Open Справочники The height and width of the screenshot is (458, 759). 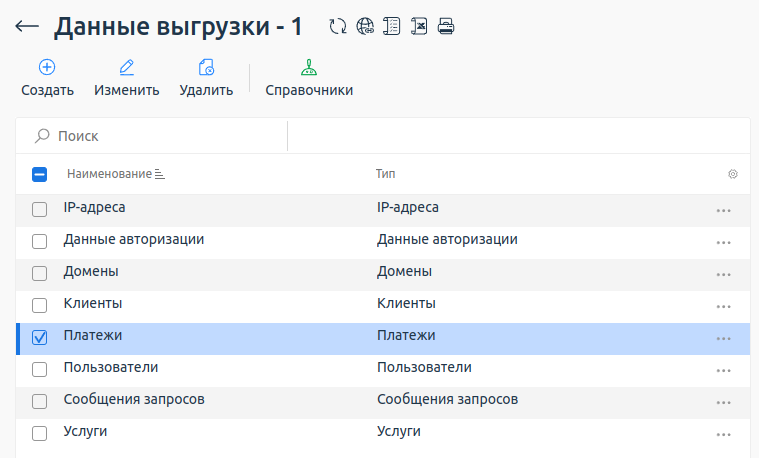(x=309, y=79)
